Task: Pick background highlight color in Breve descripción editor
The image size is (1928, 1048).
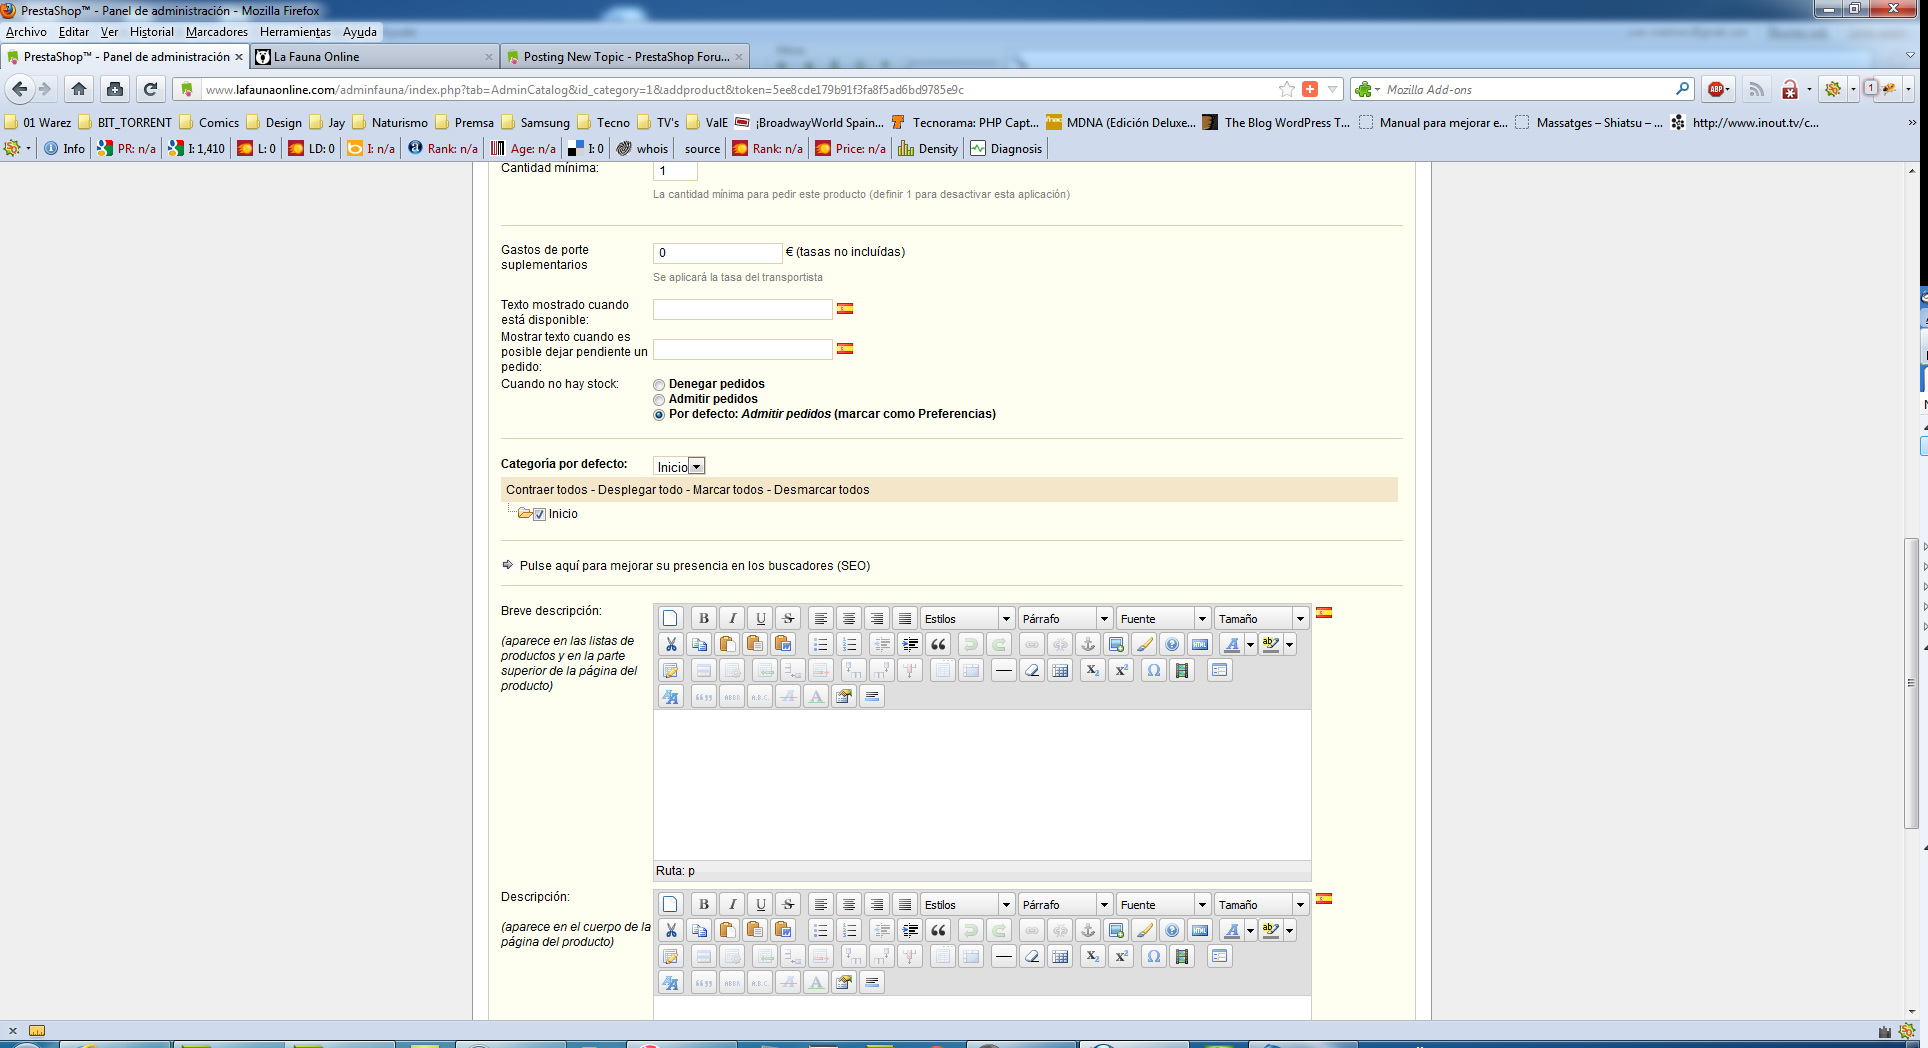Action: (x=1271, y=644)
